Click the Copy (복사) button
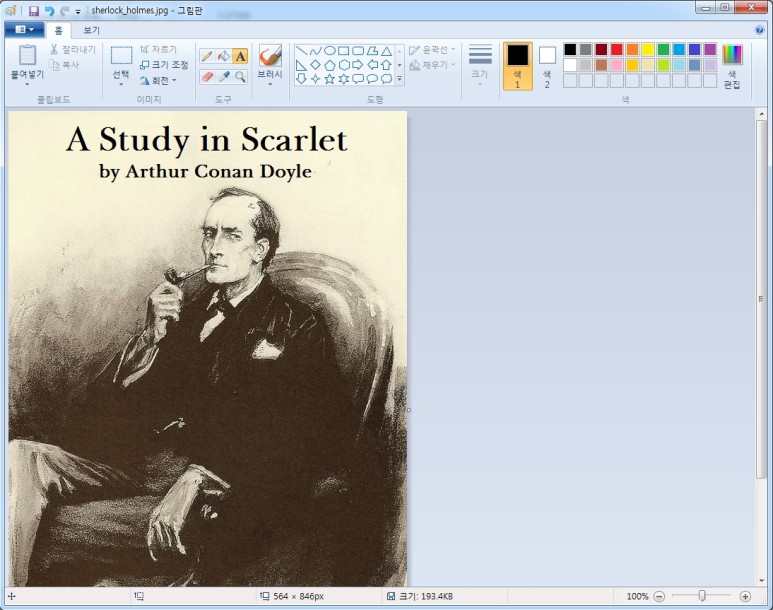 (x=64, y=65)
